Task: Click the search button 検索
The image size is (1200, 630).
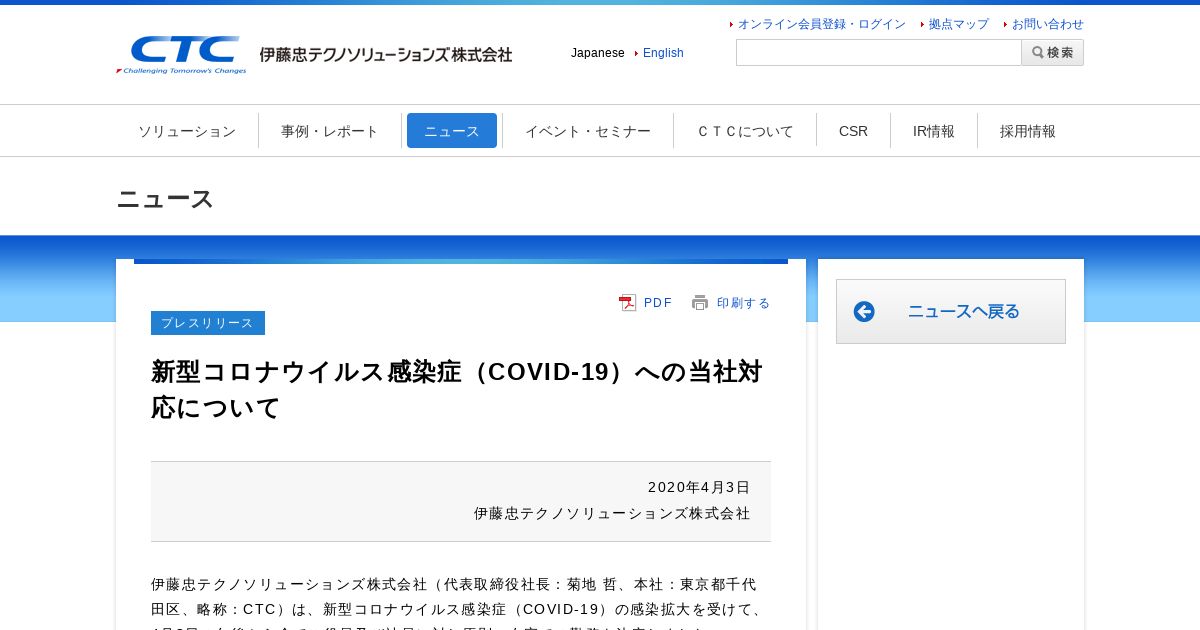Action: (1052, 53)
